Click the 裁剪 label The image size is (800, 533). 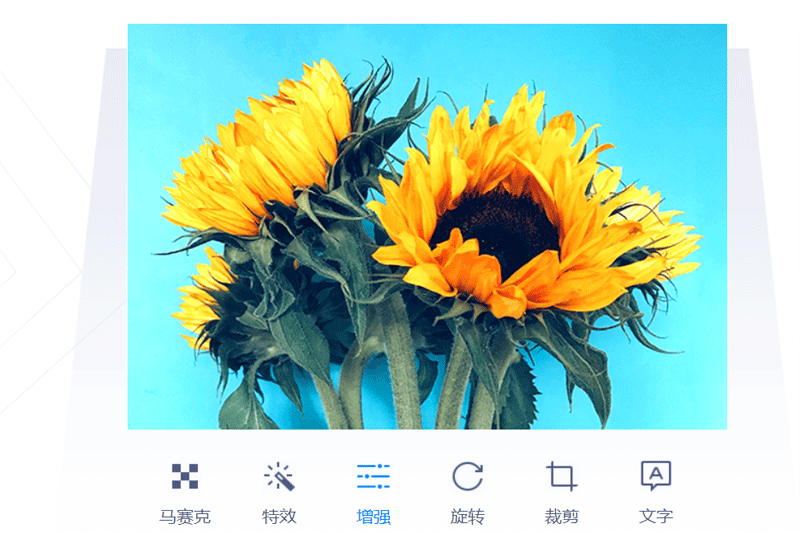click(562, 517)
